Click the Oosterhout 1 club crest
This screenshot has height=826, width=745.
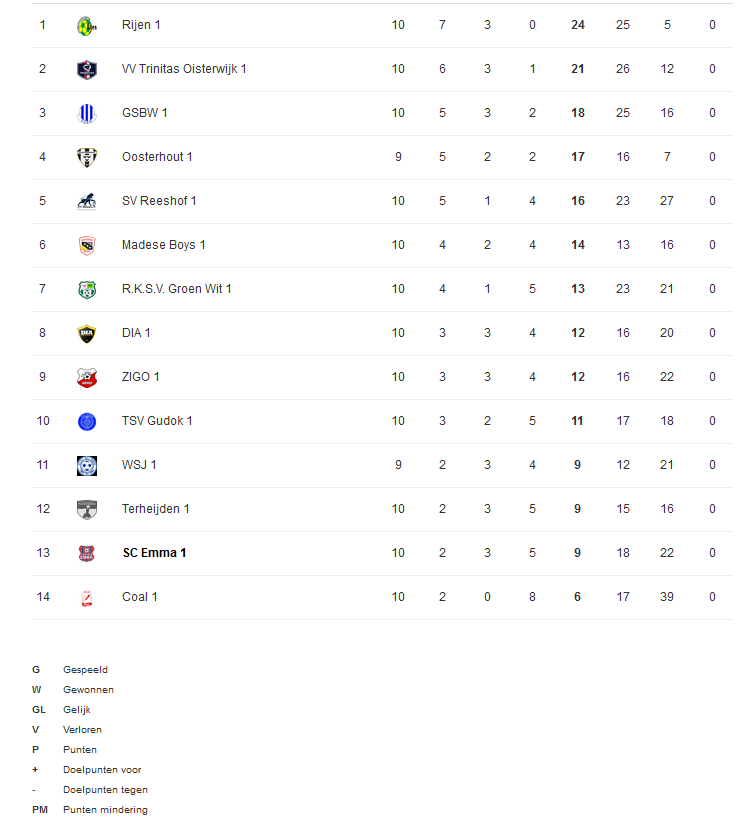click(87, 158)
